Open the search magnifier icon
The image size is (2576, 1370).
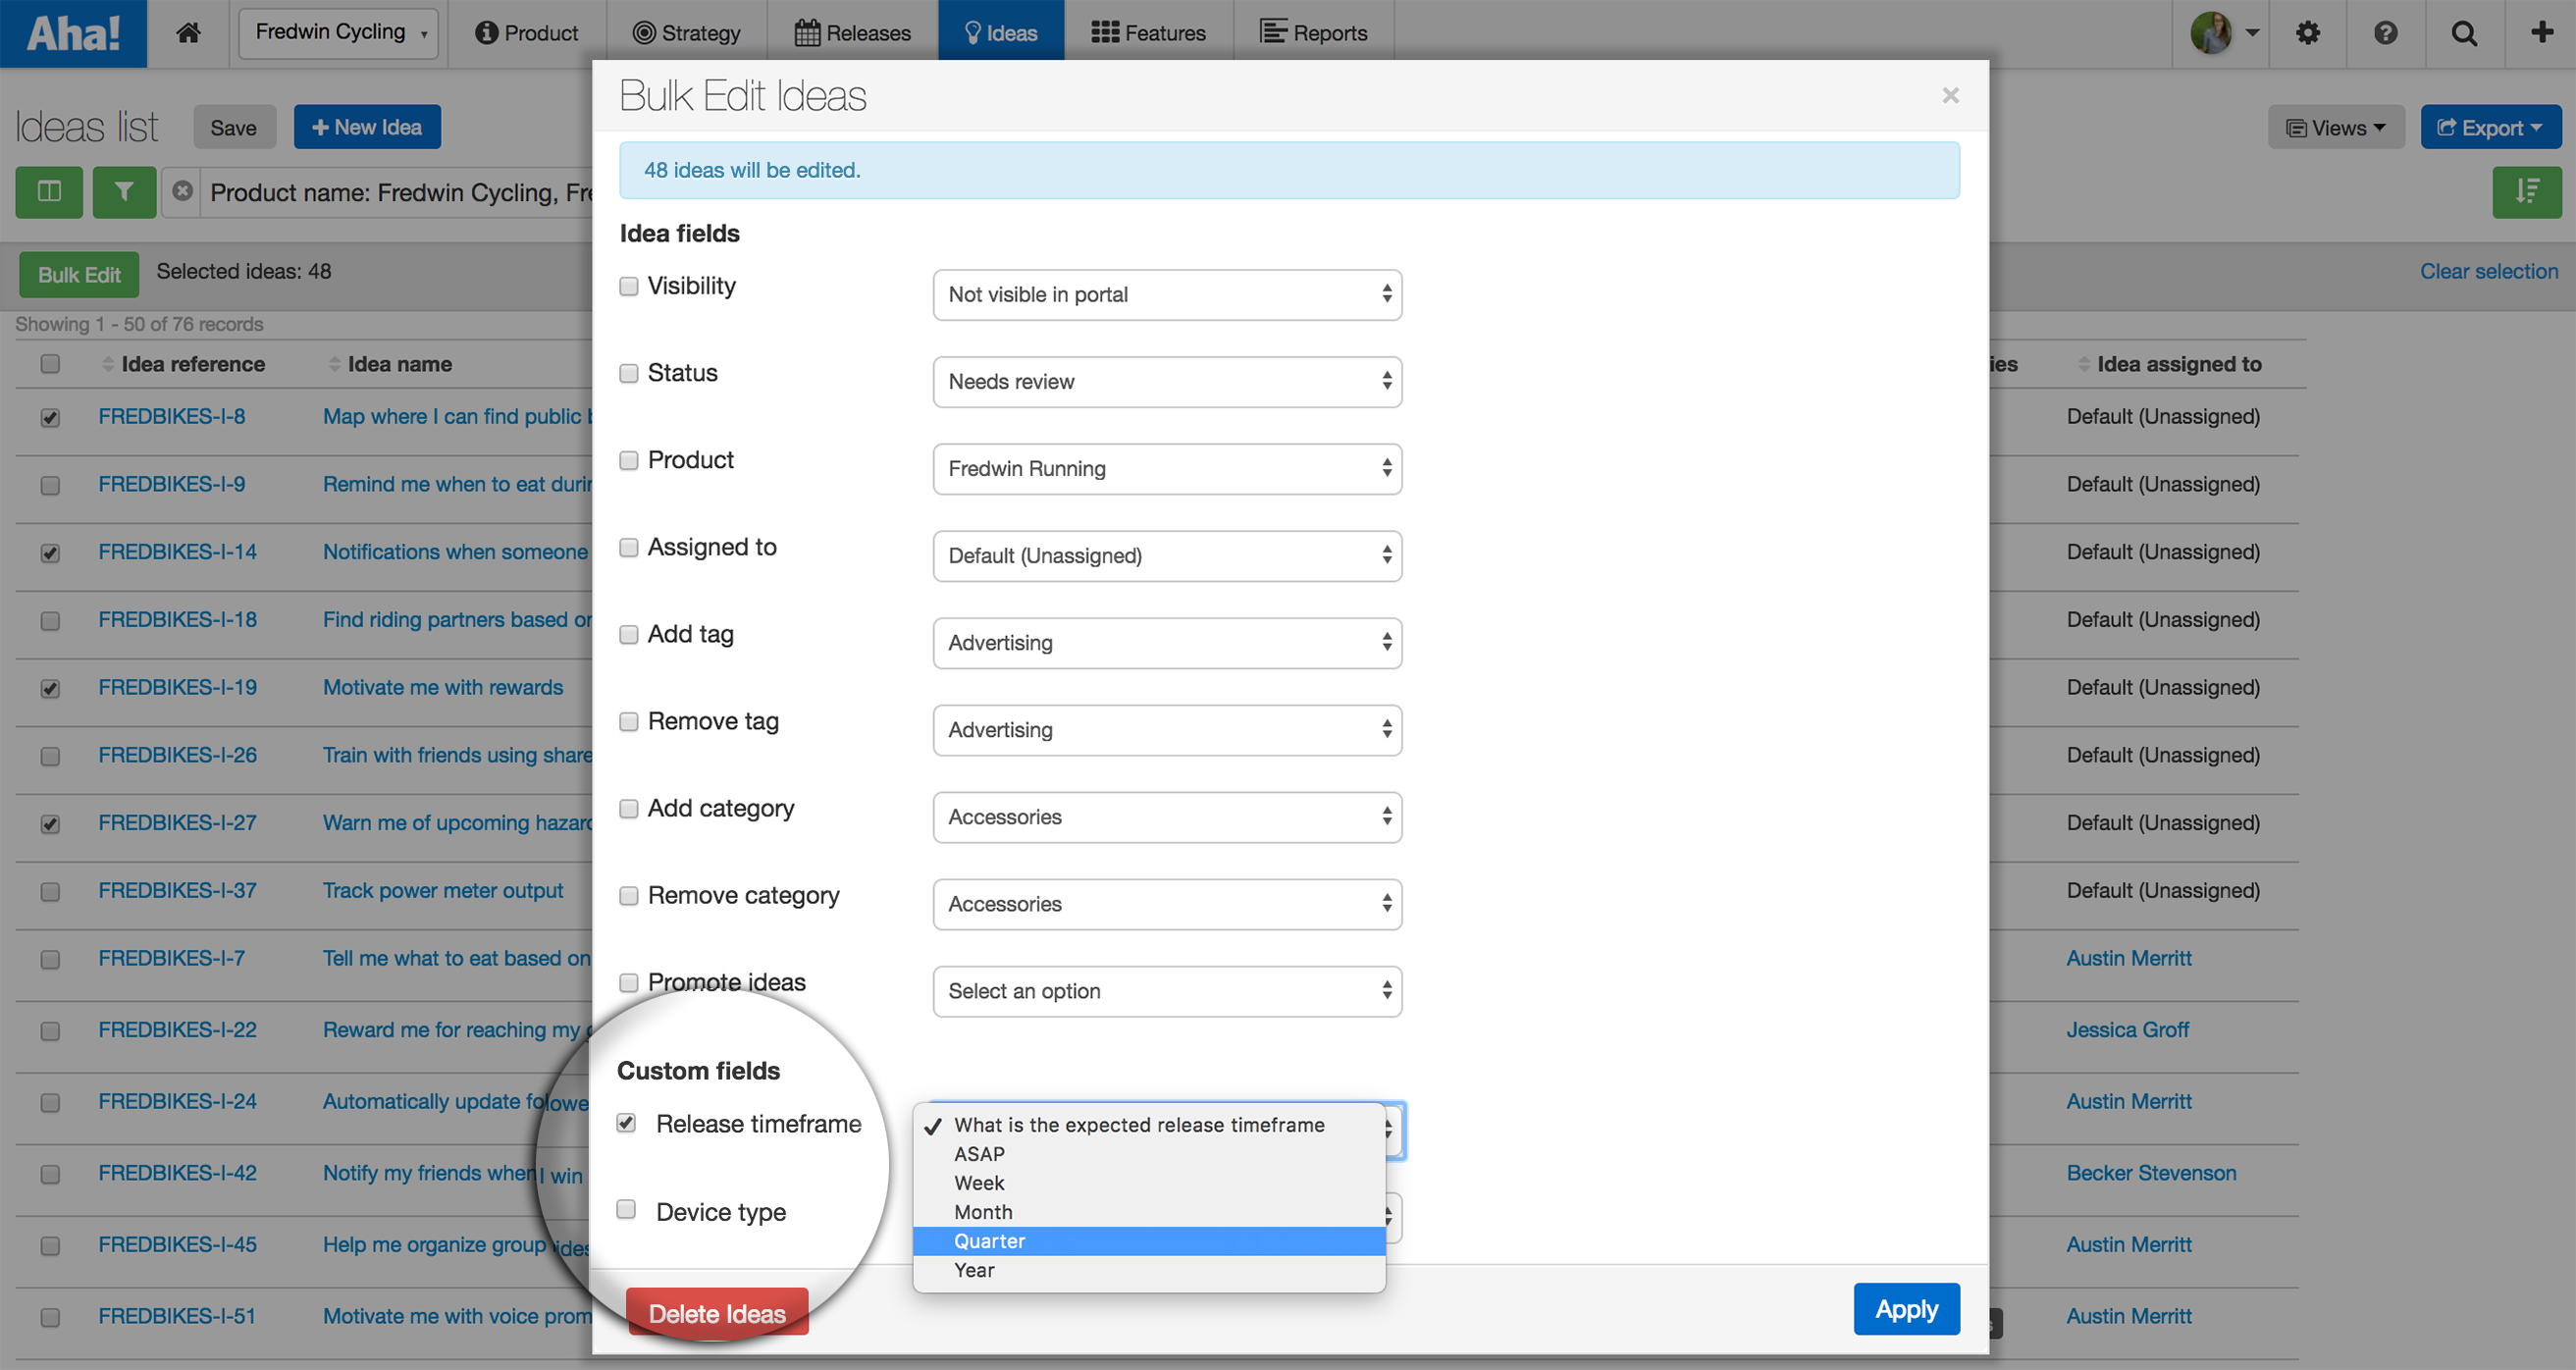pos(2464,33)
